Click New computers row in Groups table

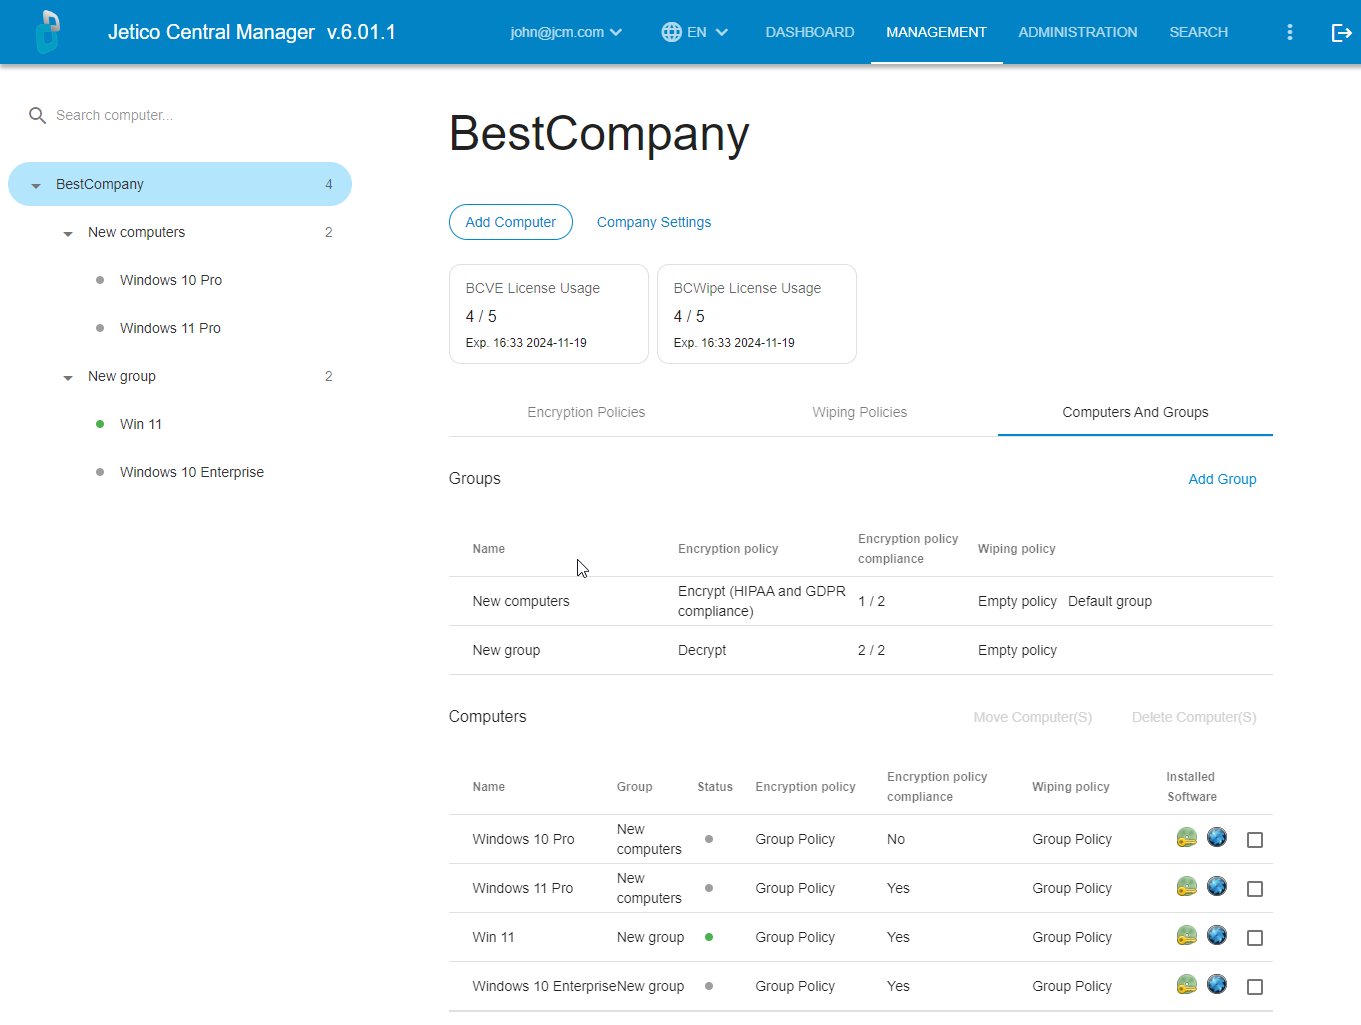point(861,601)
